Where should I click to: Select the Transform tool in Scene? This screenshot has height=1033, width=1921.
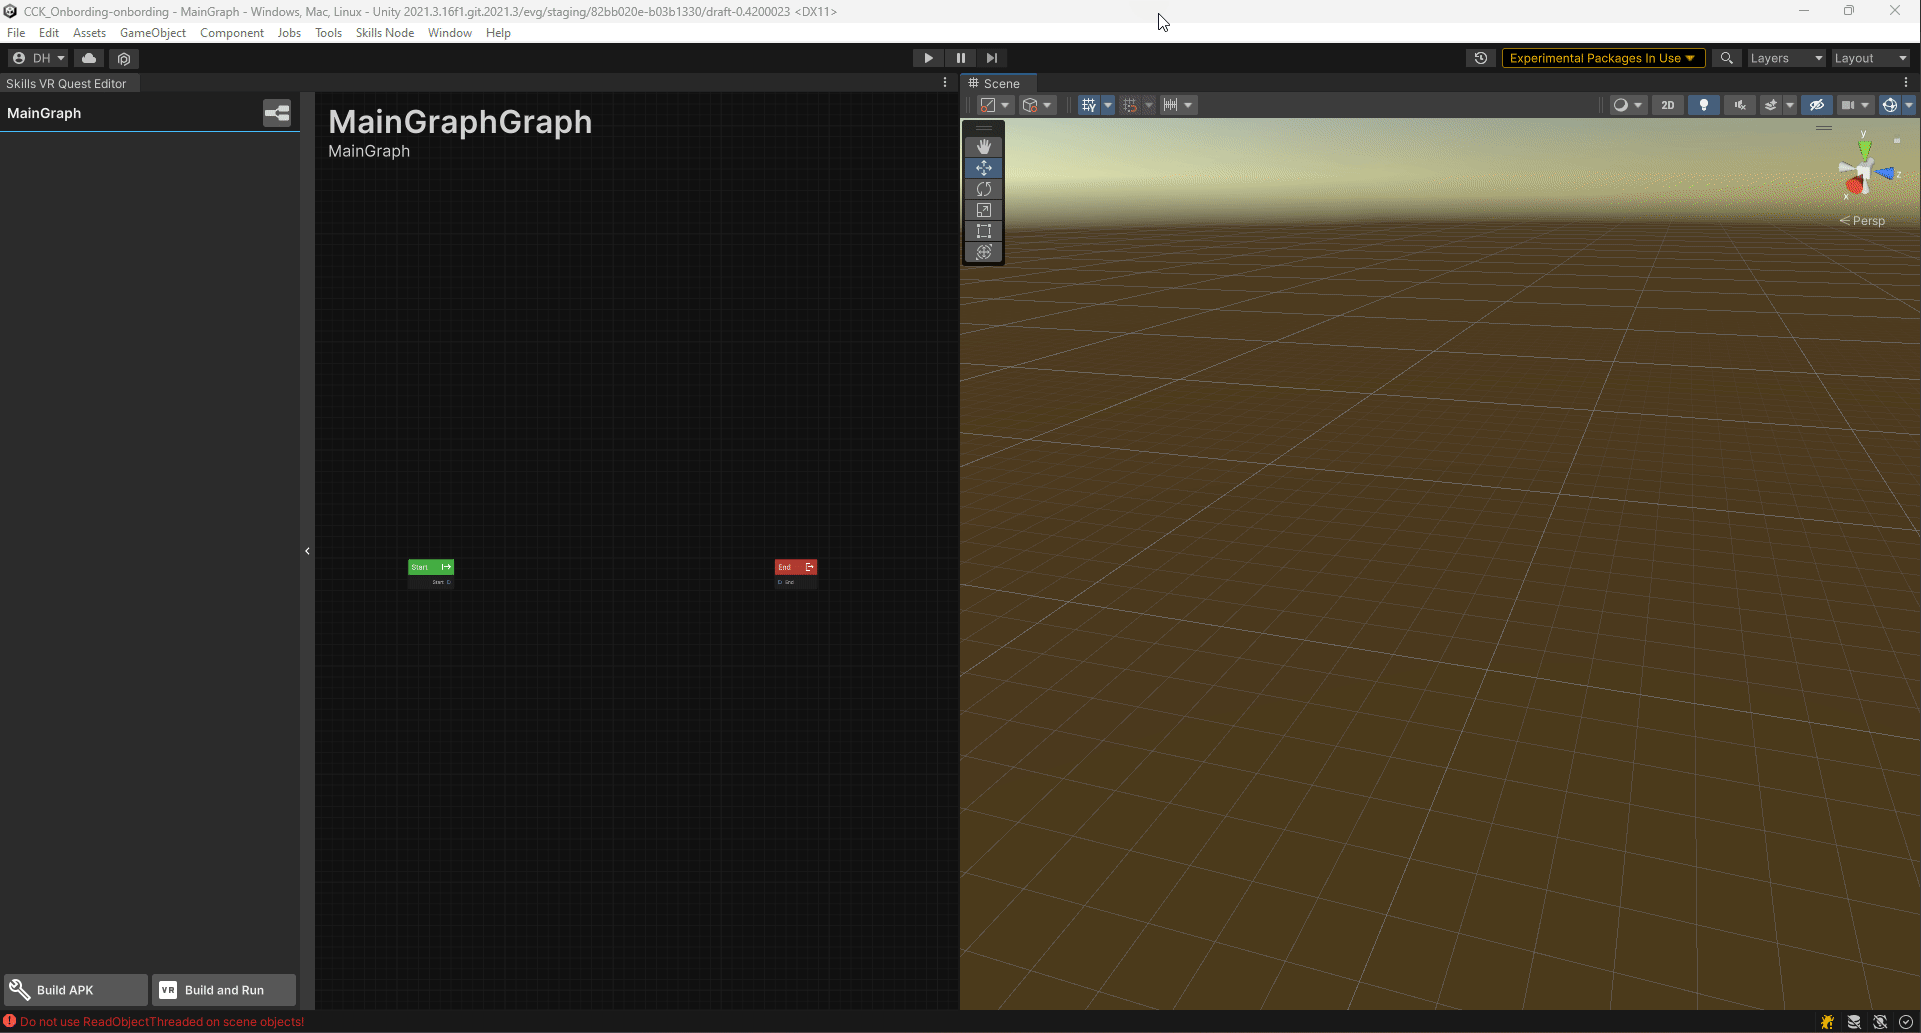(x=984, y=252)
